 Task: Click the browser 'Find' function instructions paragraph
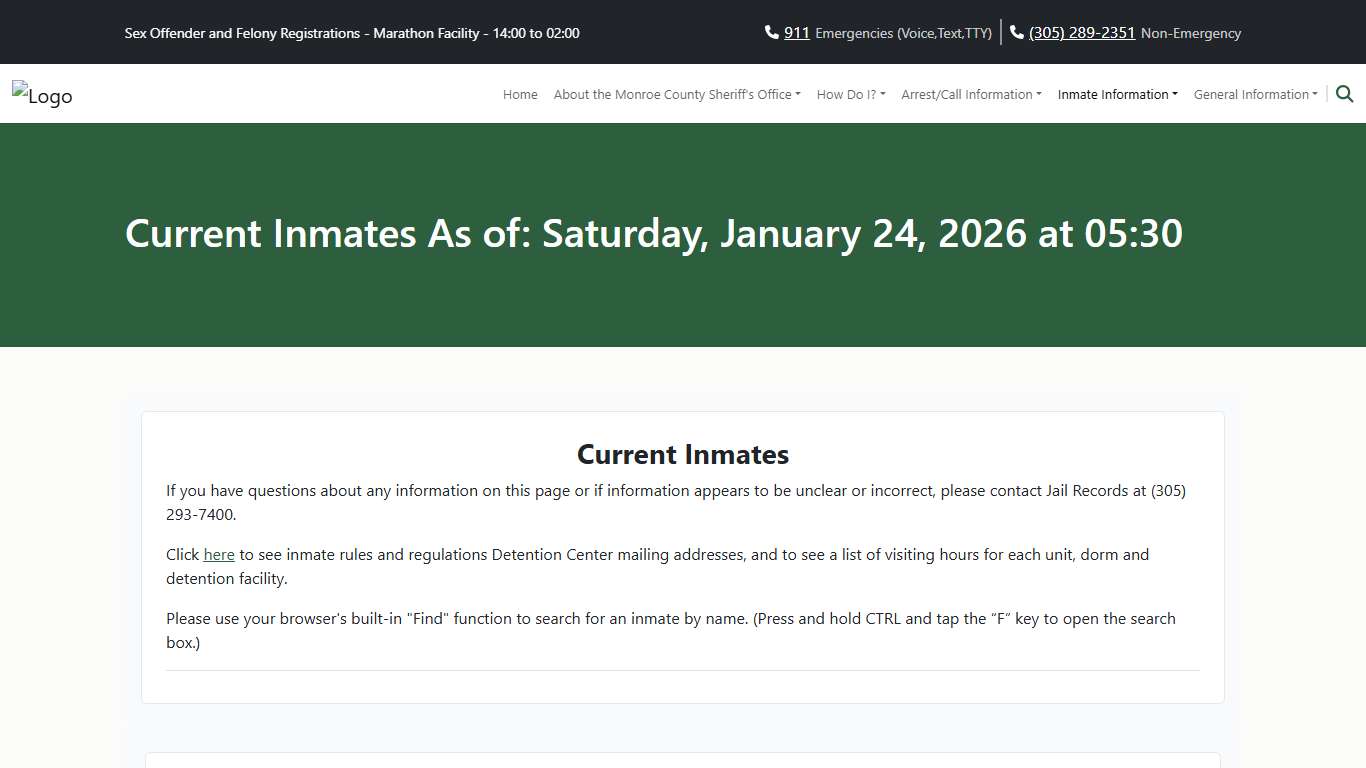click(671, 630)
